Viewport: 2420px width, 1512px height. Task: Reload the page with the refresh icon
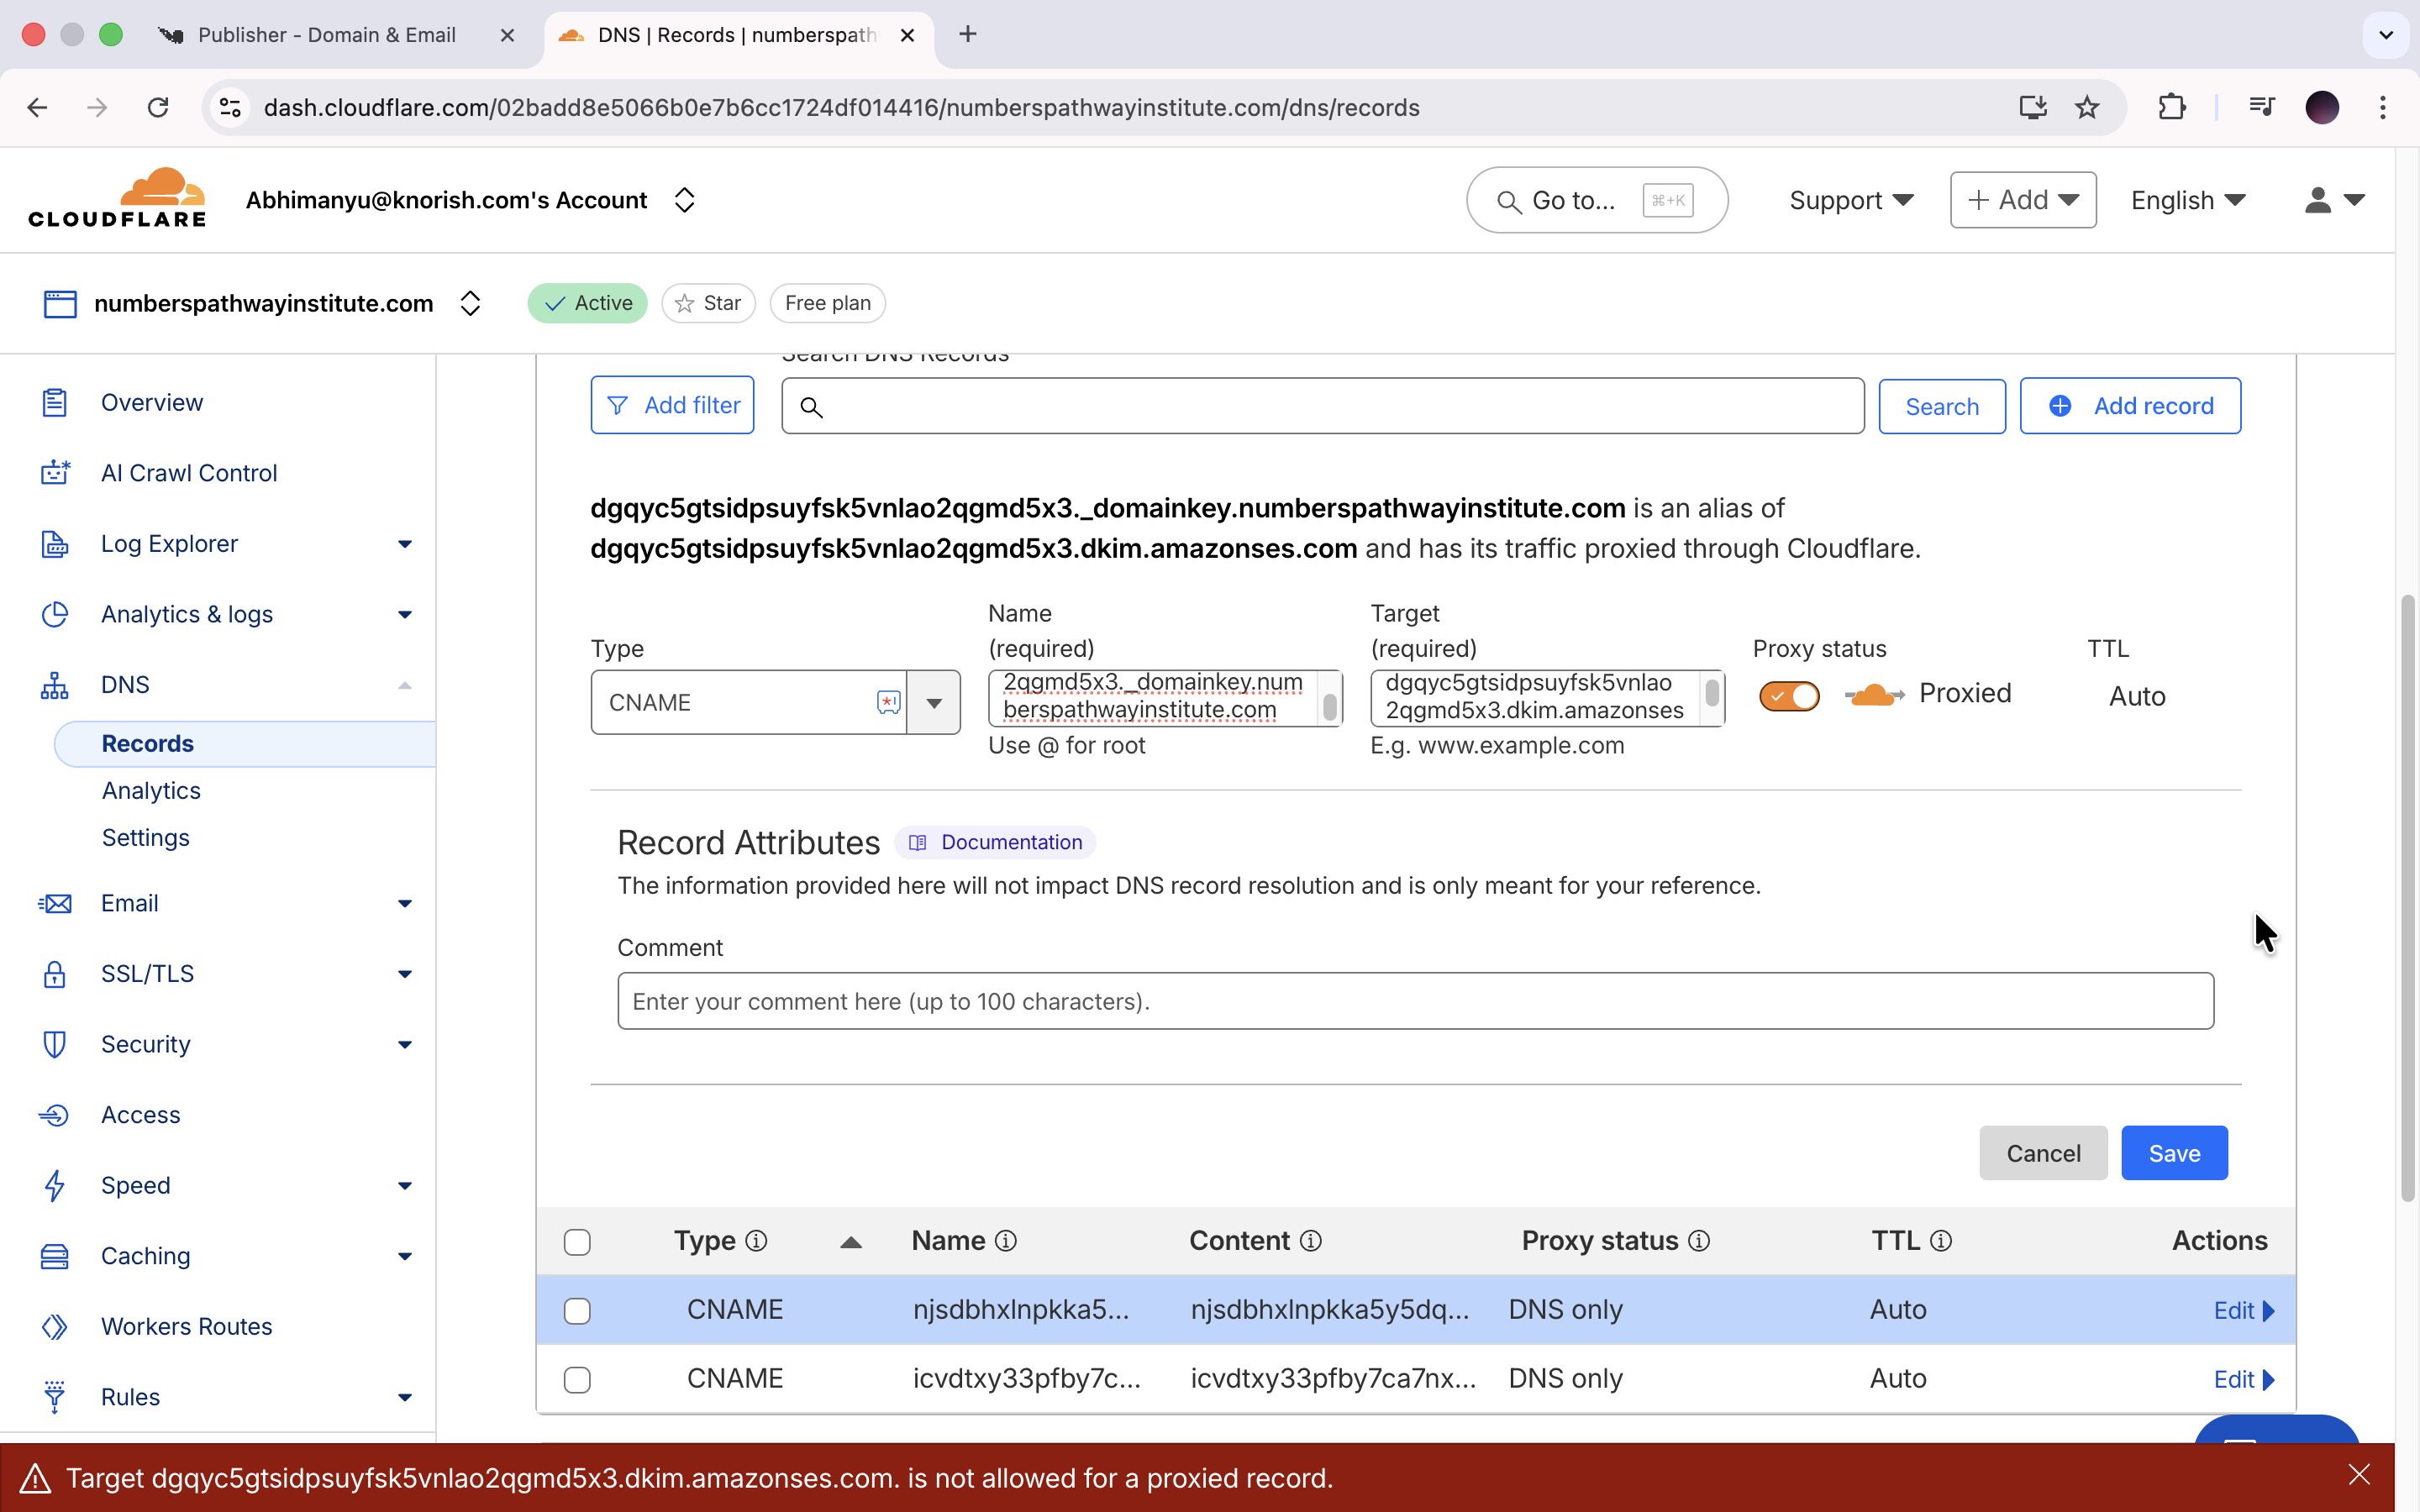[x=158, y=107]
